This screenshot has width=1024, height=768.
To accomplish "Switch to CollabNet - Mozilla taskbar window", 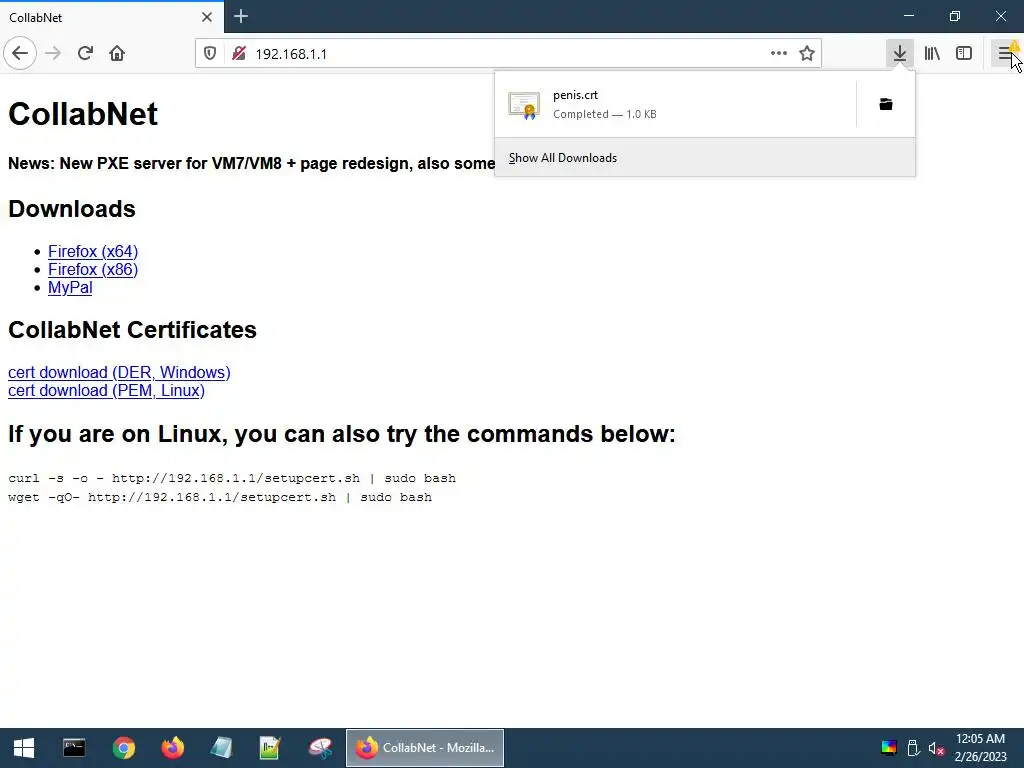I will click(x=424, y=748).
